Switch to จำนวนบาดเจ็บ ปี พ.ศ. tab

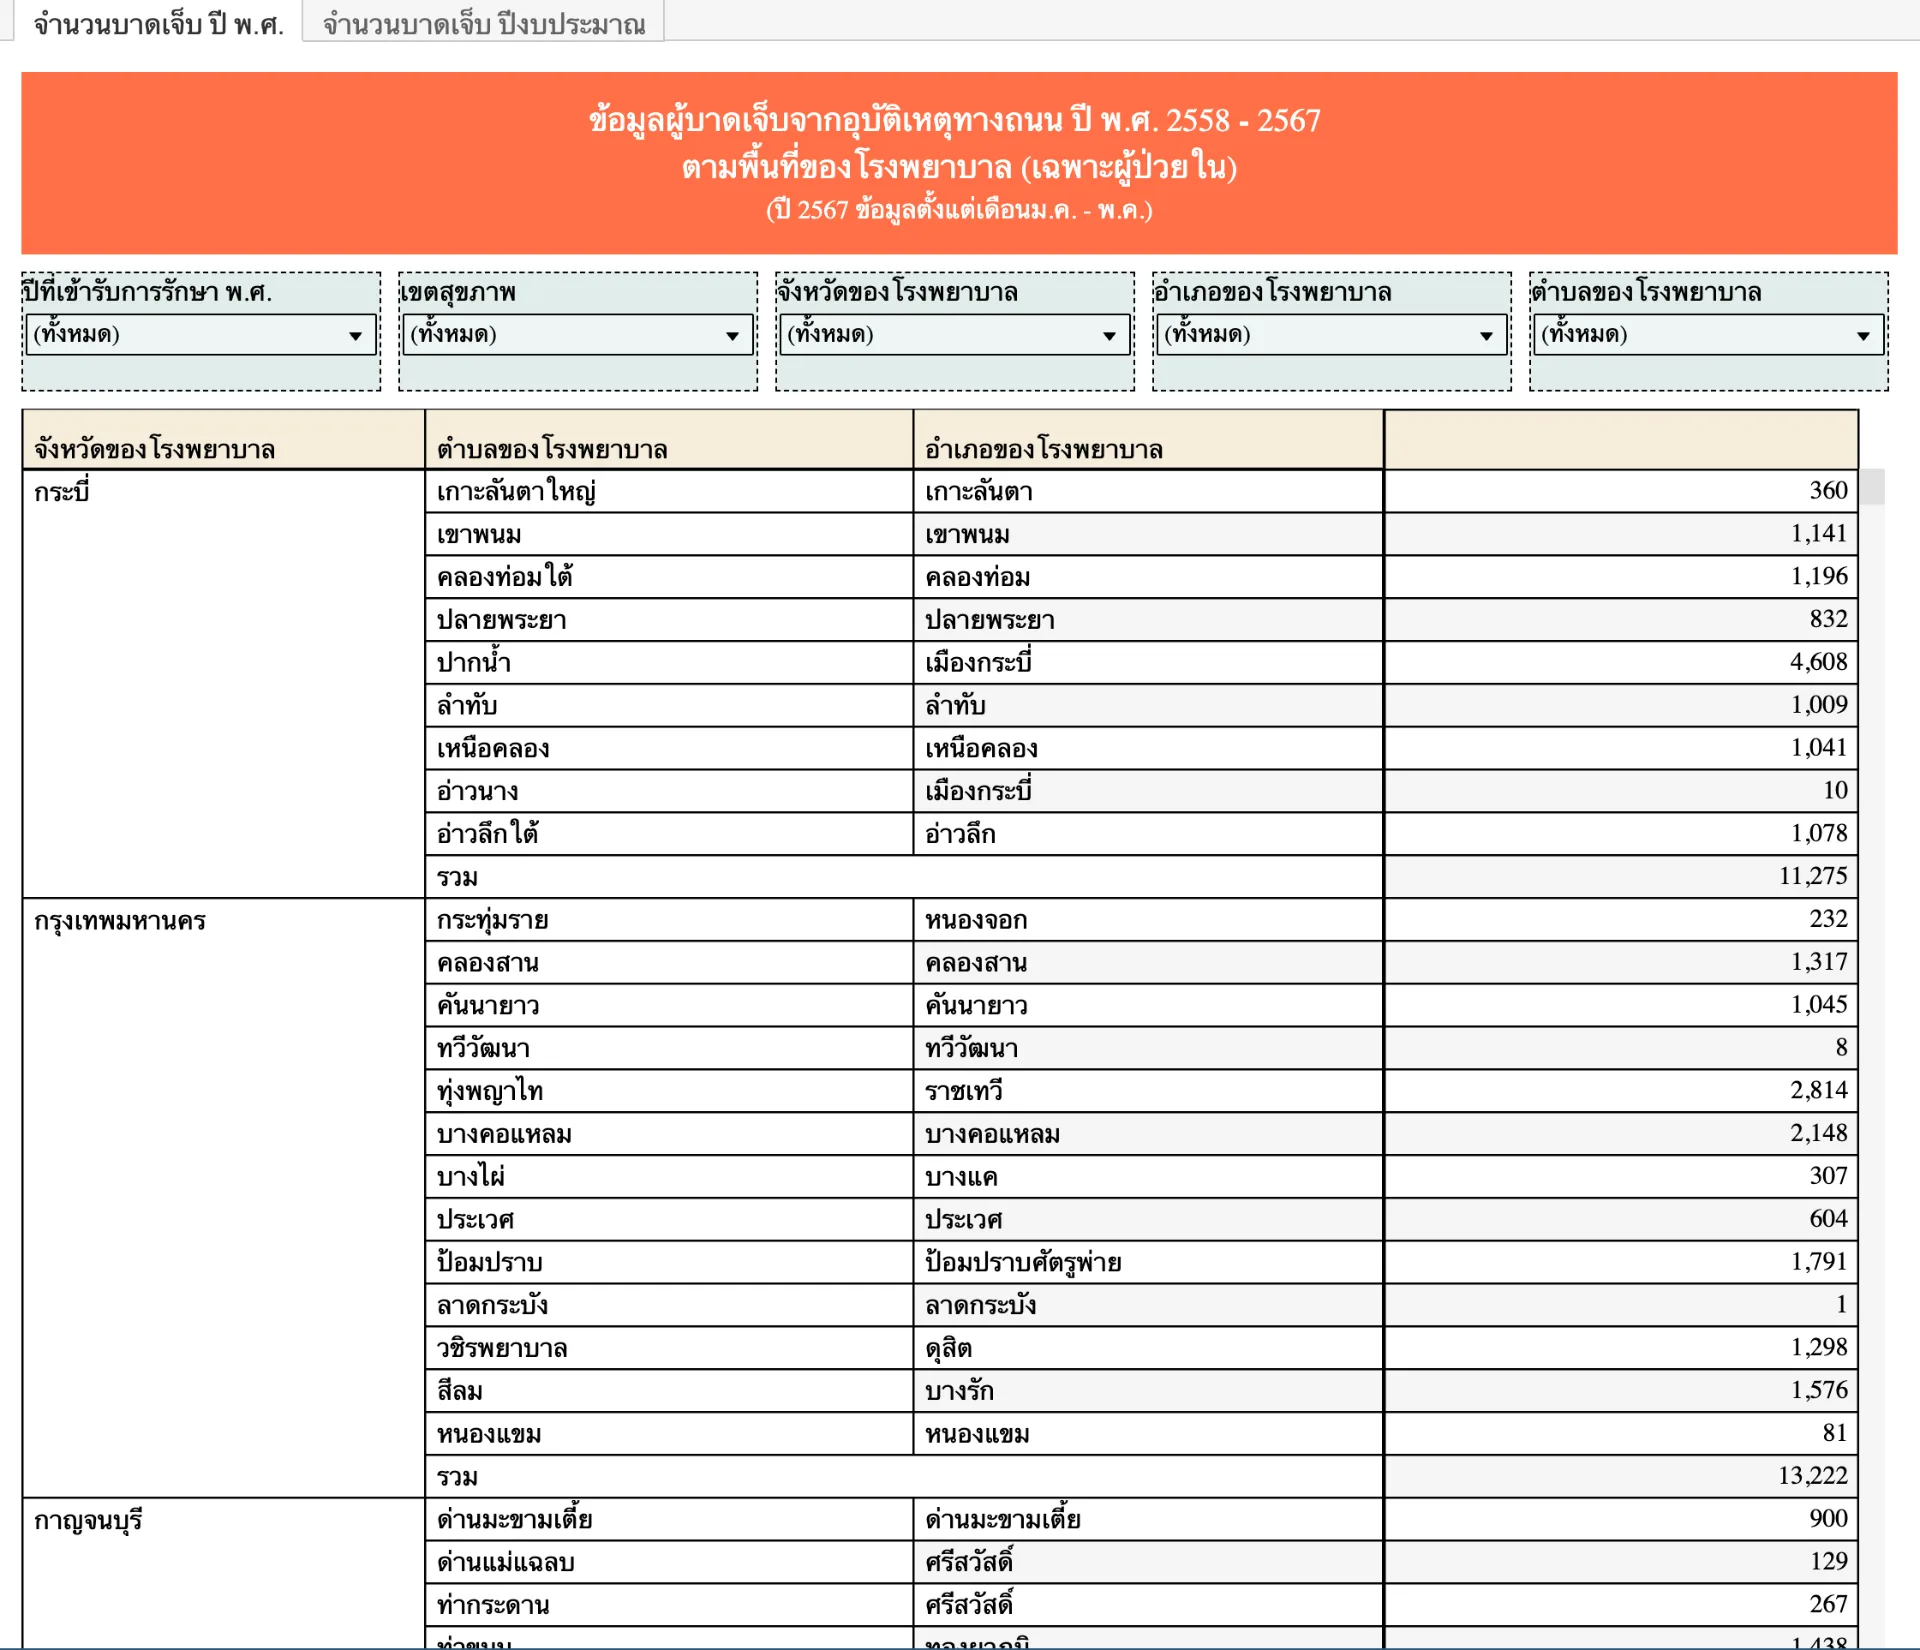click(x=158, y=22)
